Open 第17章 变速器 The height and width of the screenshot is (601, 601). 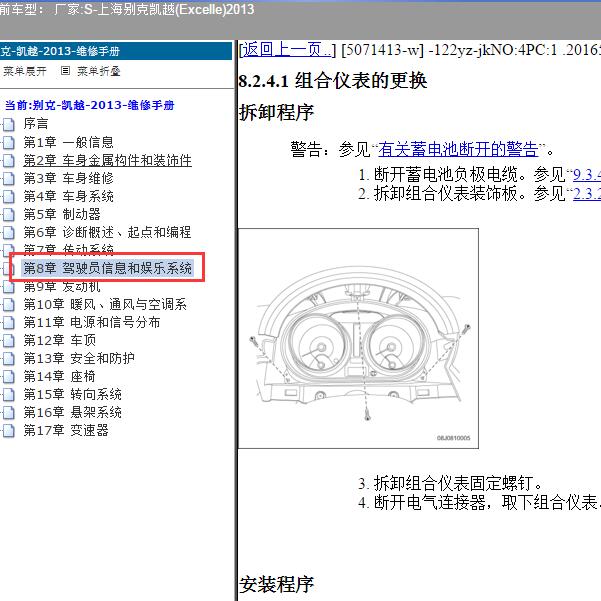(66, 430)
